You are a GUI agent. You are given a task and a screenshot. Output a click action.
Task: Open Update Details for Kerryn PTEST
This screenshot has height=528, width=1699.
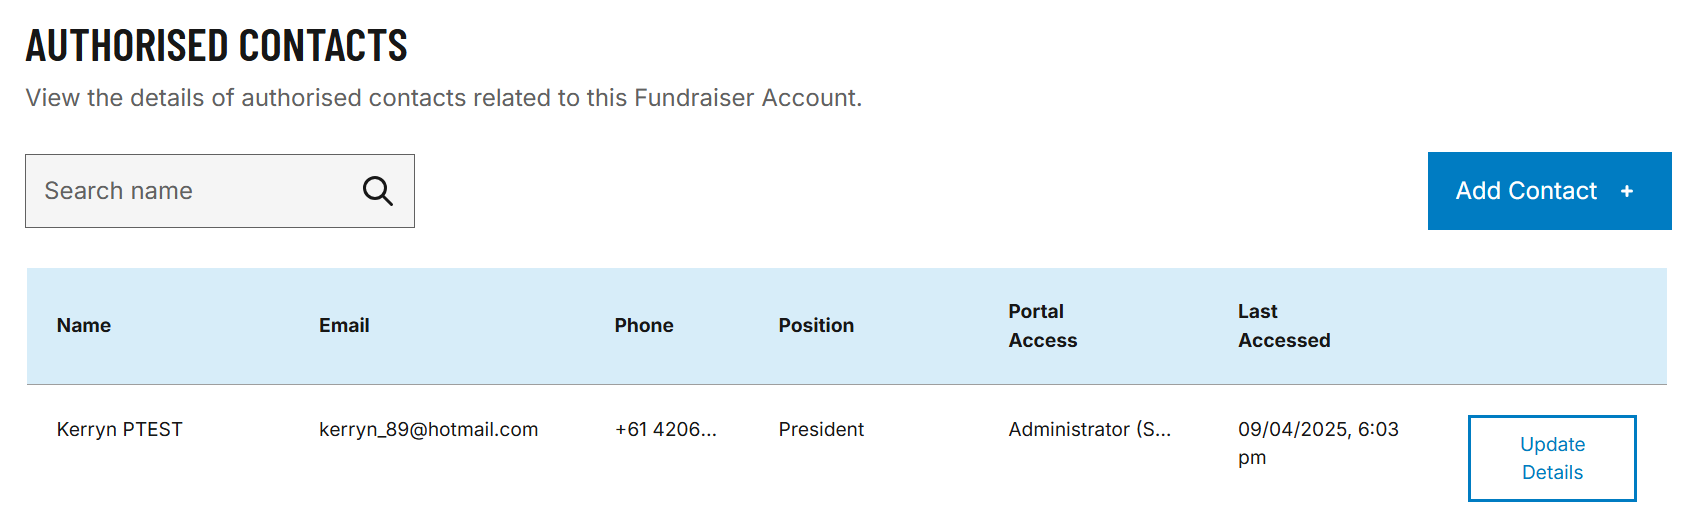click(1552, 458)
